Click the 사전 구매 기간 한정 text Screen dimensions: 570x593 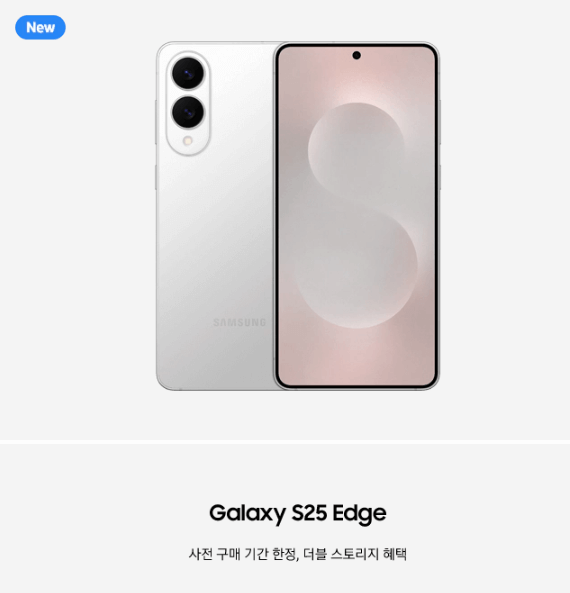click(x=243, y=554)
